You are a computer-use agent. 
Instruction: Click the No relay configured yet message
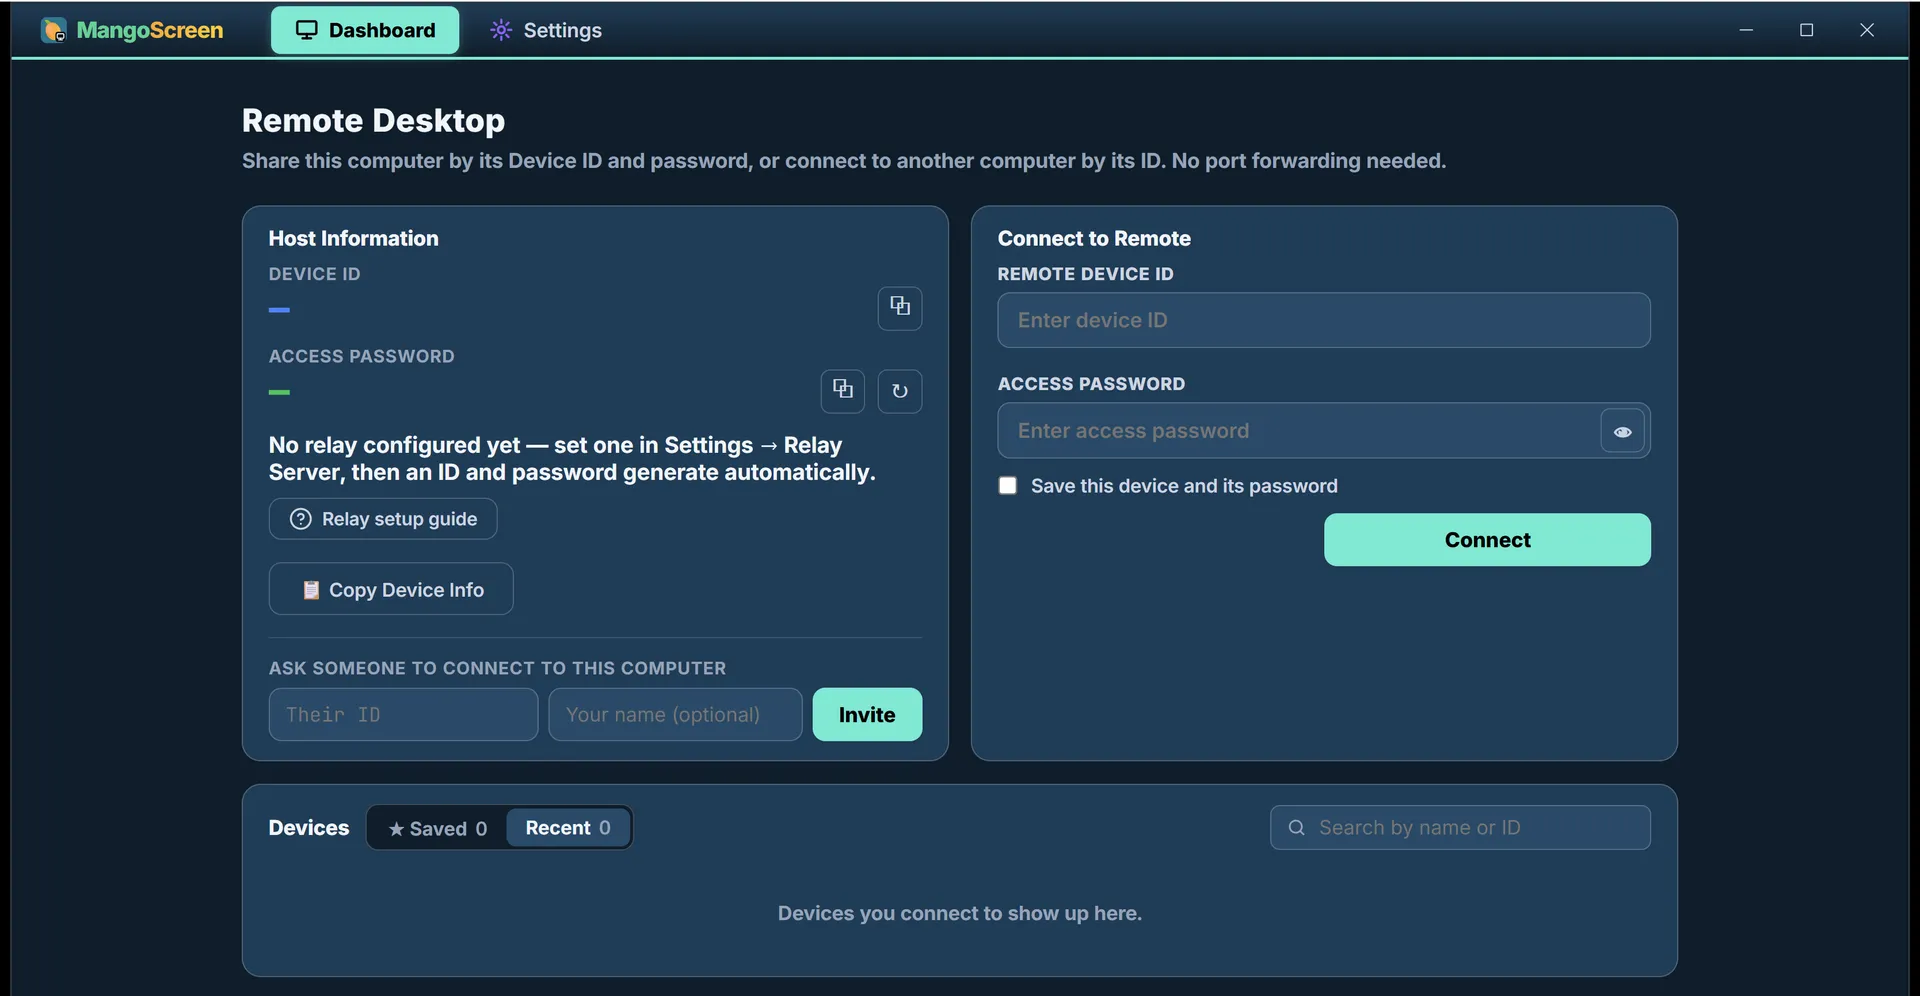point(572,459)
